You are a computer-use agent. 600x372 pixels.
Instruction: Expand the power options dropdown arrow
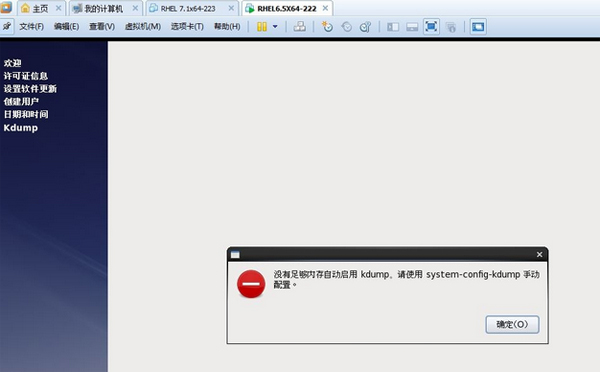[275, 27]
